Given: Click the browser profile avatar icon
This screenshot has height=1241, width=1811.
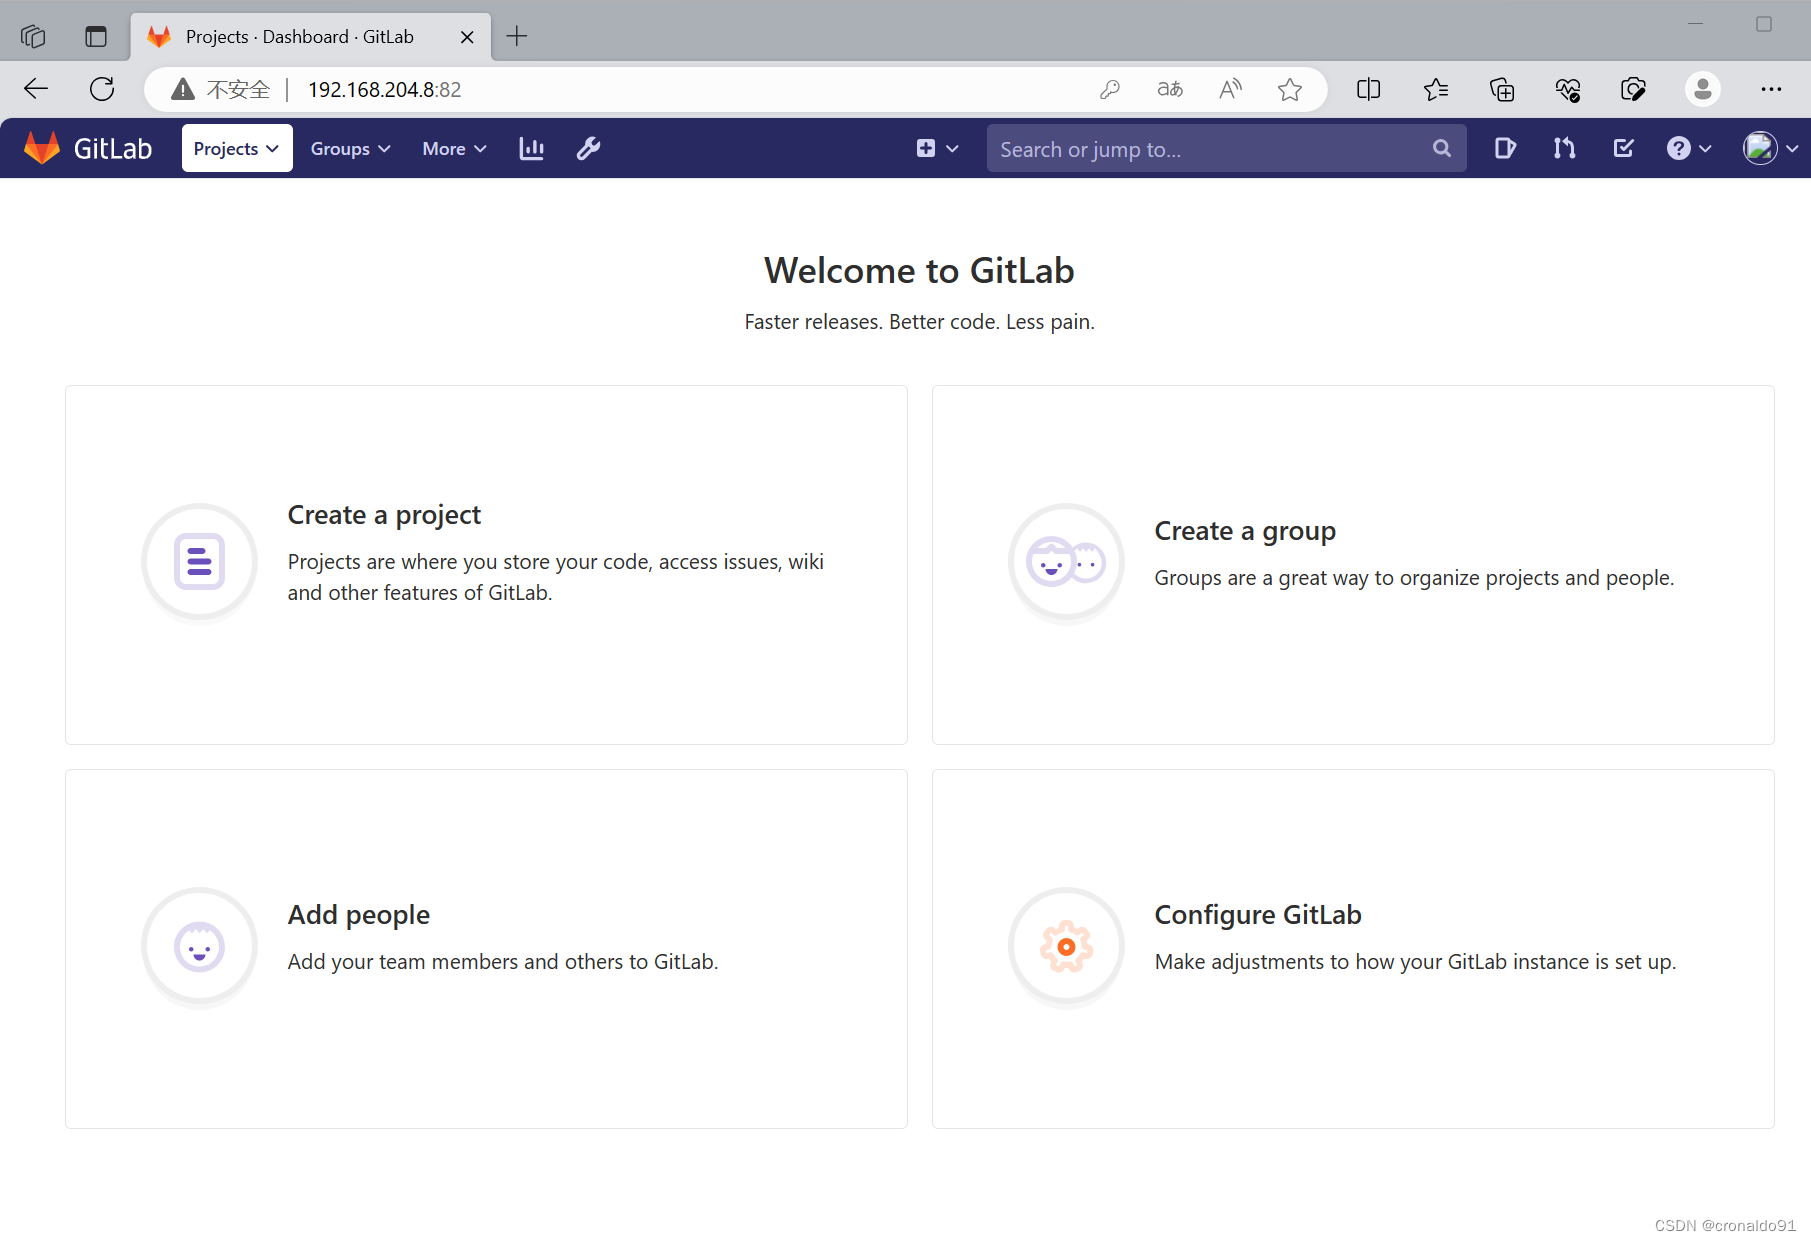Looking at the screenshot, I should point(1703,89).
